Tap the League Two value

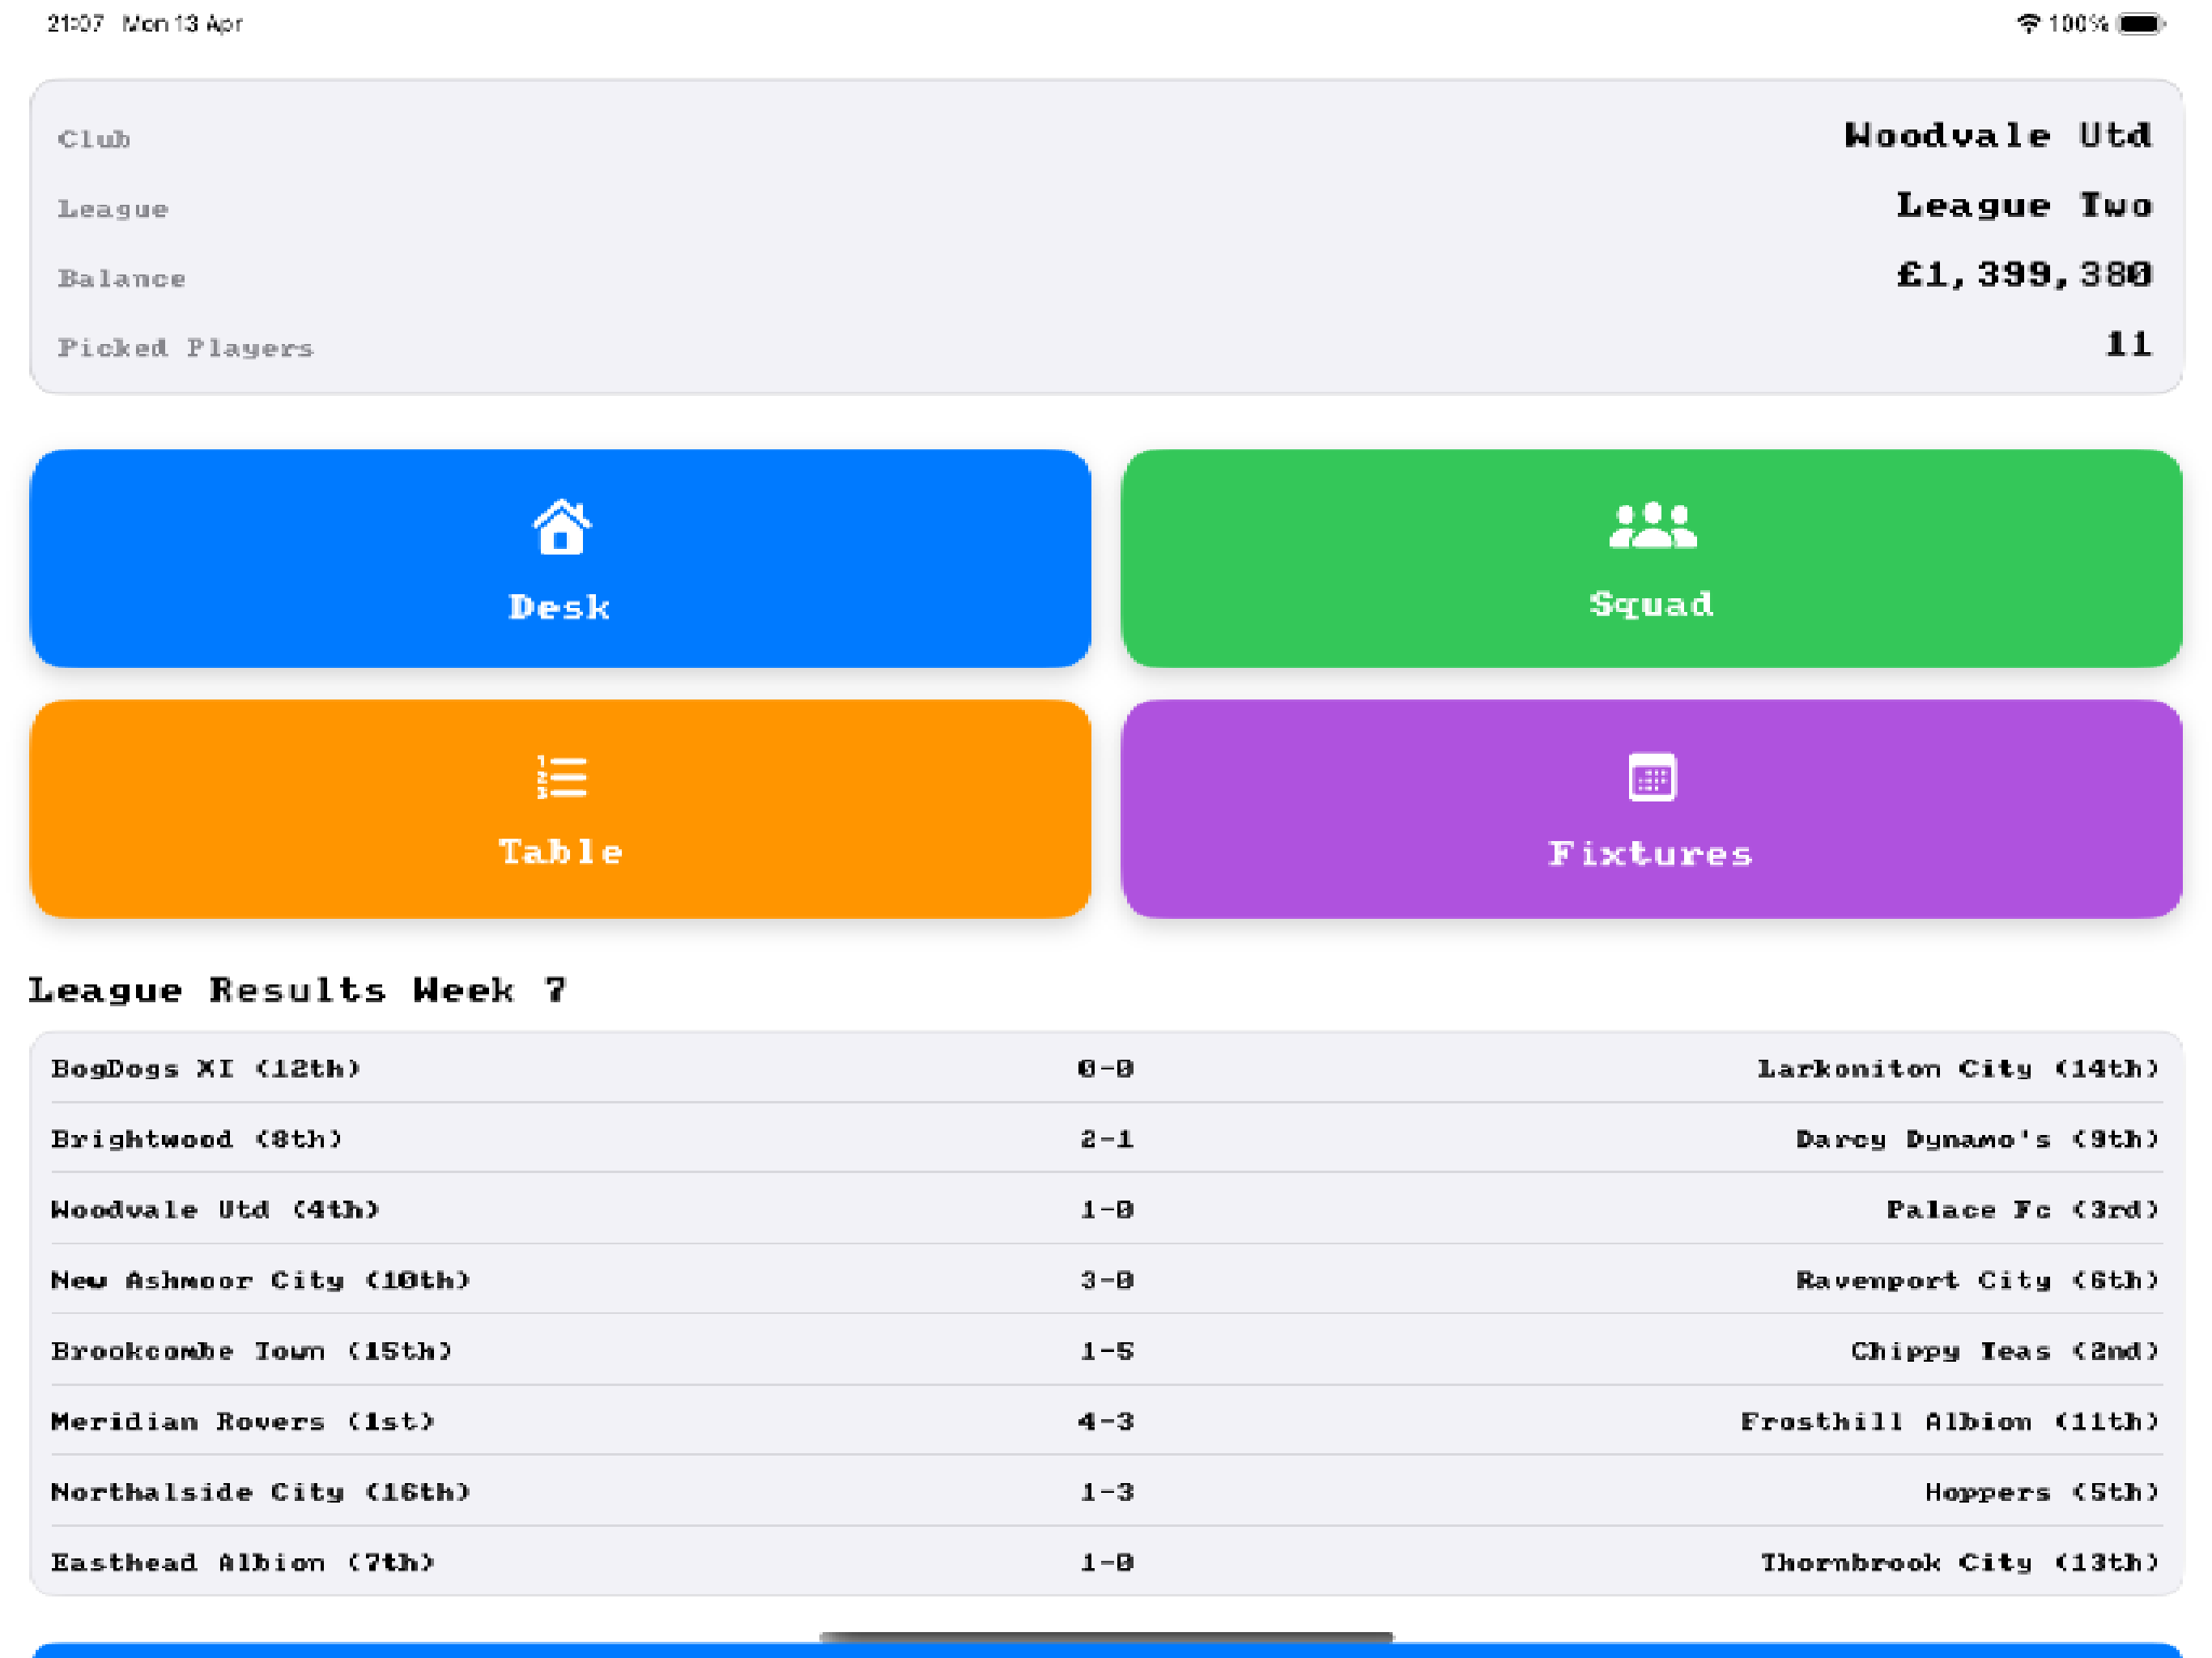pyautogui.click(x=2024, y=205)
